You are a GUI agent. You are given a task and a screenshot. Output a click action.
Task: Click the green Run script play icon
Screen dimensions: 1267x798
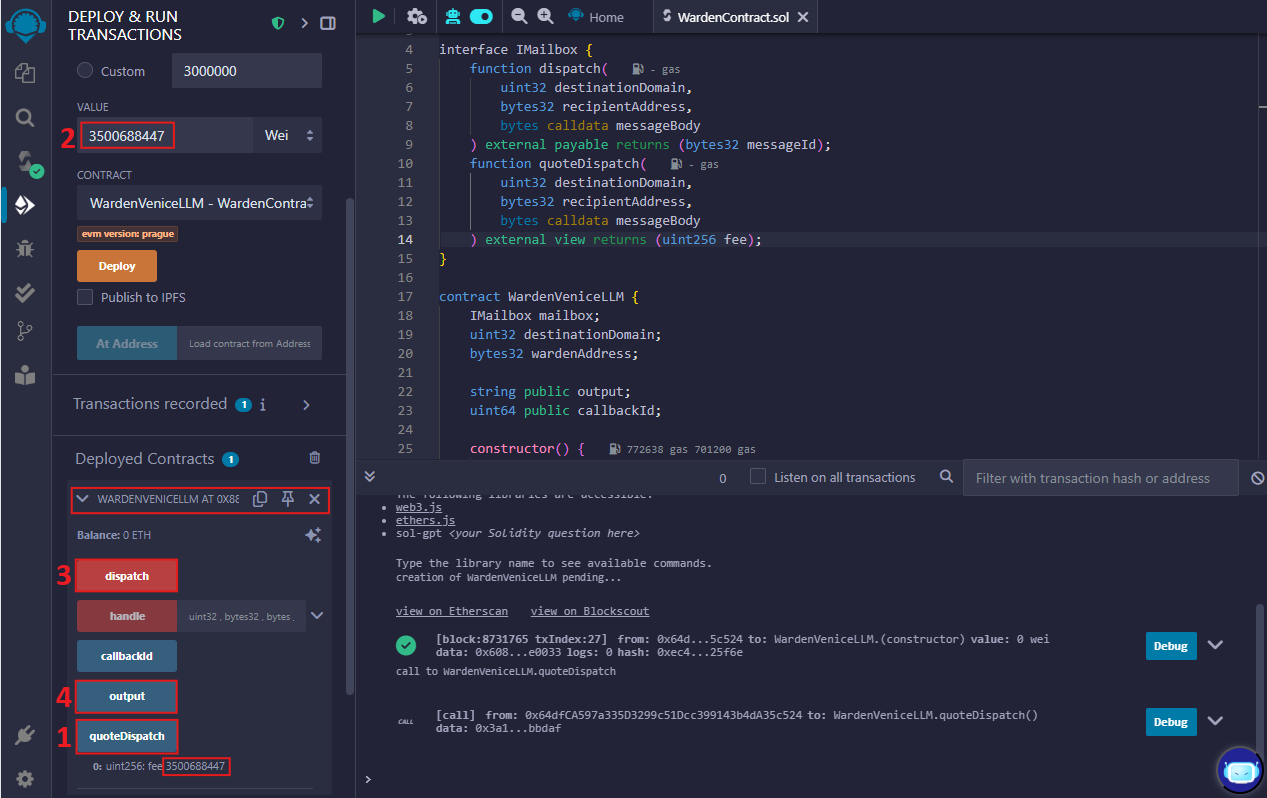[378, 16]
